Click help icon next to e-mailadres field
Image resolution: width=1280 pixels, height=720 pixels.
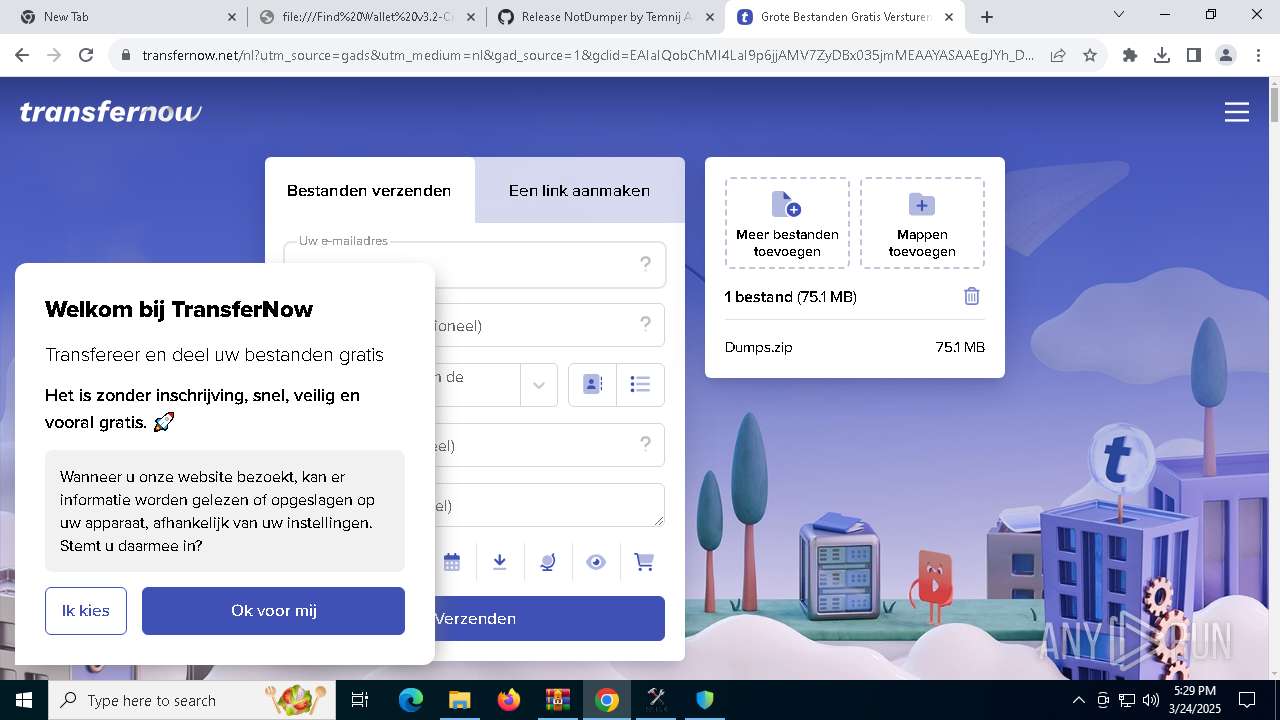(x=645, y=264)
